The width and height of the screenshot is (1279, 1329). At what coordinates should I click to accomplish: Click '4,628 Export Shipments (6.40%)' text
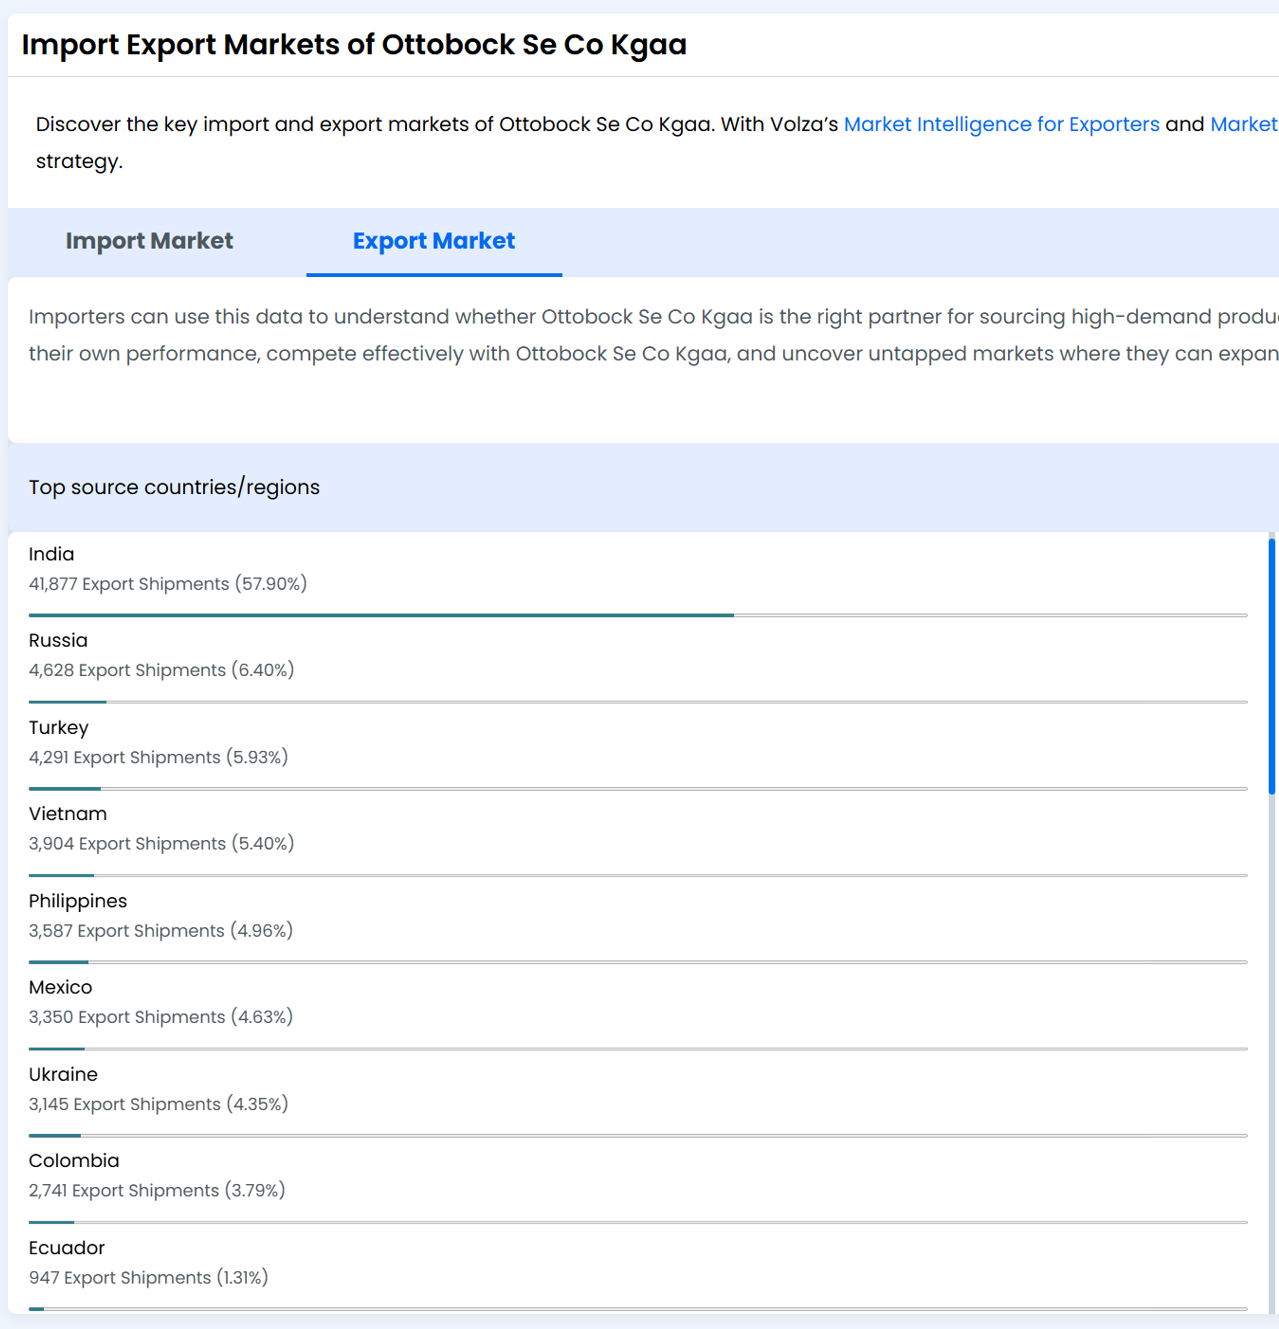(162, 670)
